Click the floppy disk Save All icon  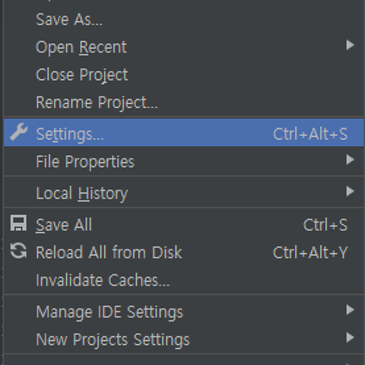point(18,223)
